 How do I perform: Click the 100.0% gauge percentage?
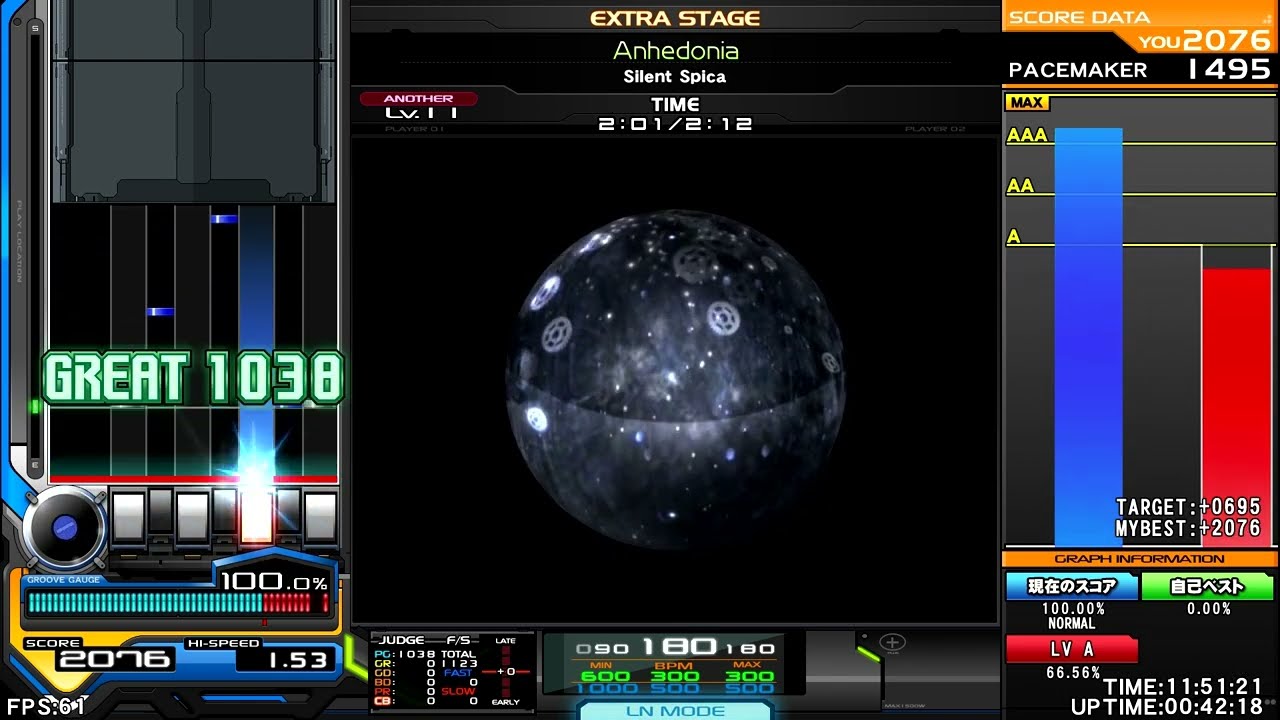(x=274, y=581)
